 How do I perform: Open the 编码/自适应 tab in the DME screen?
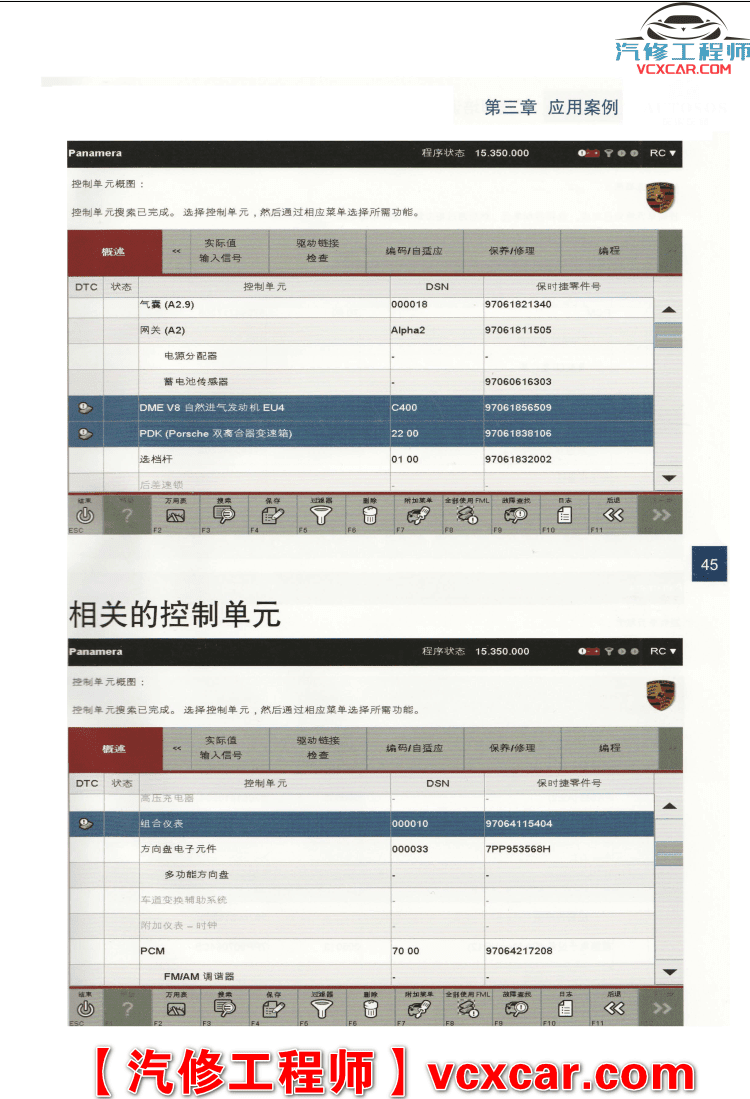414,250
